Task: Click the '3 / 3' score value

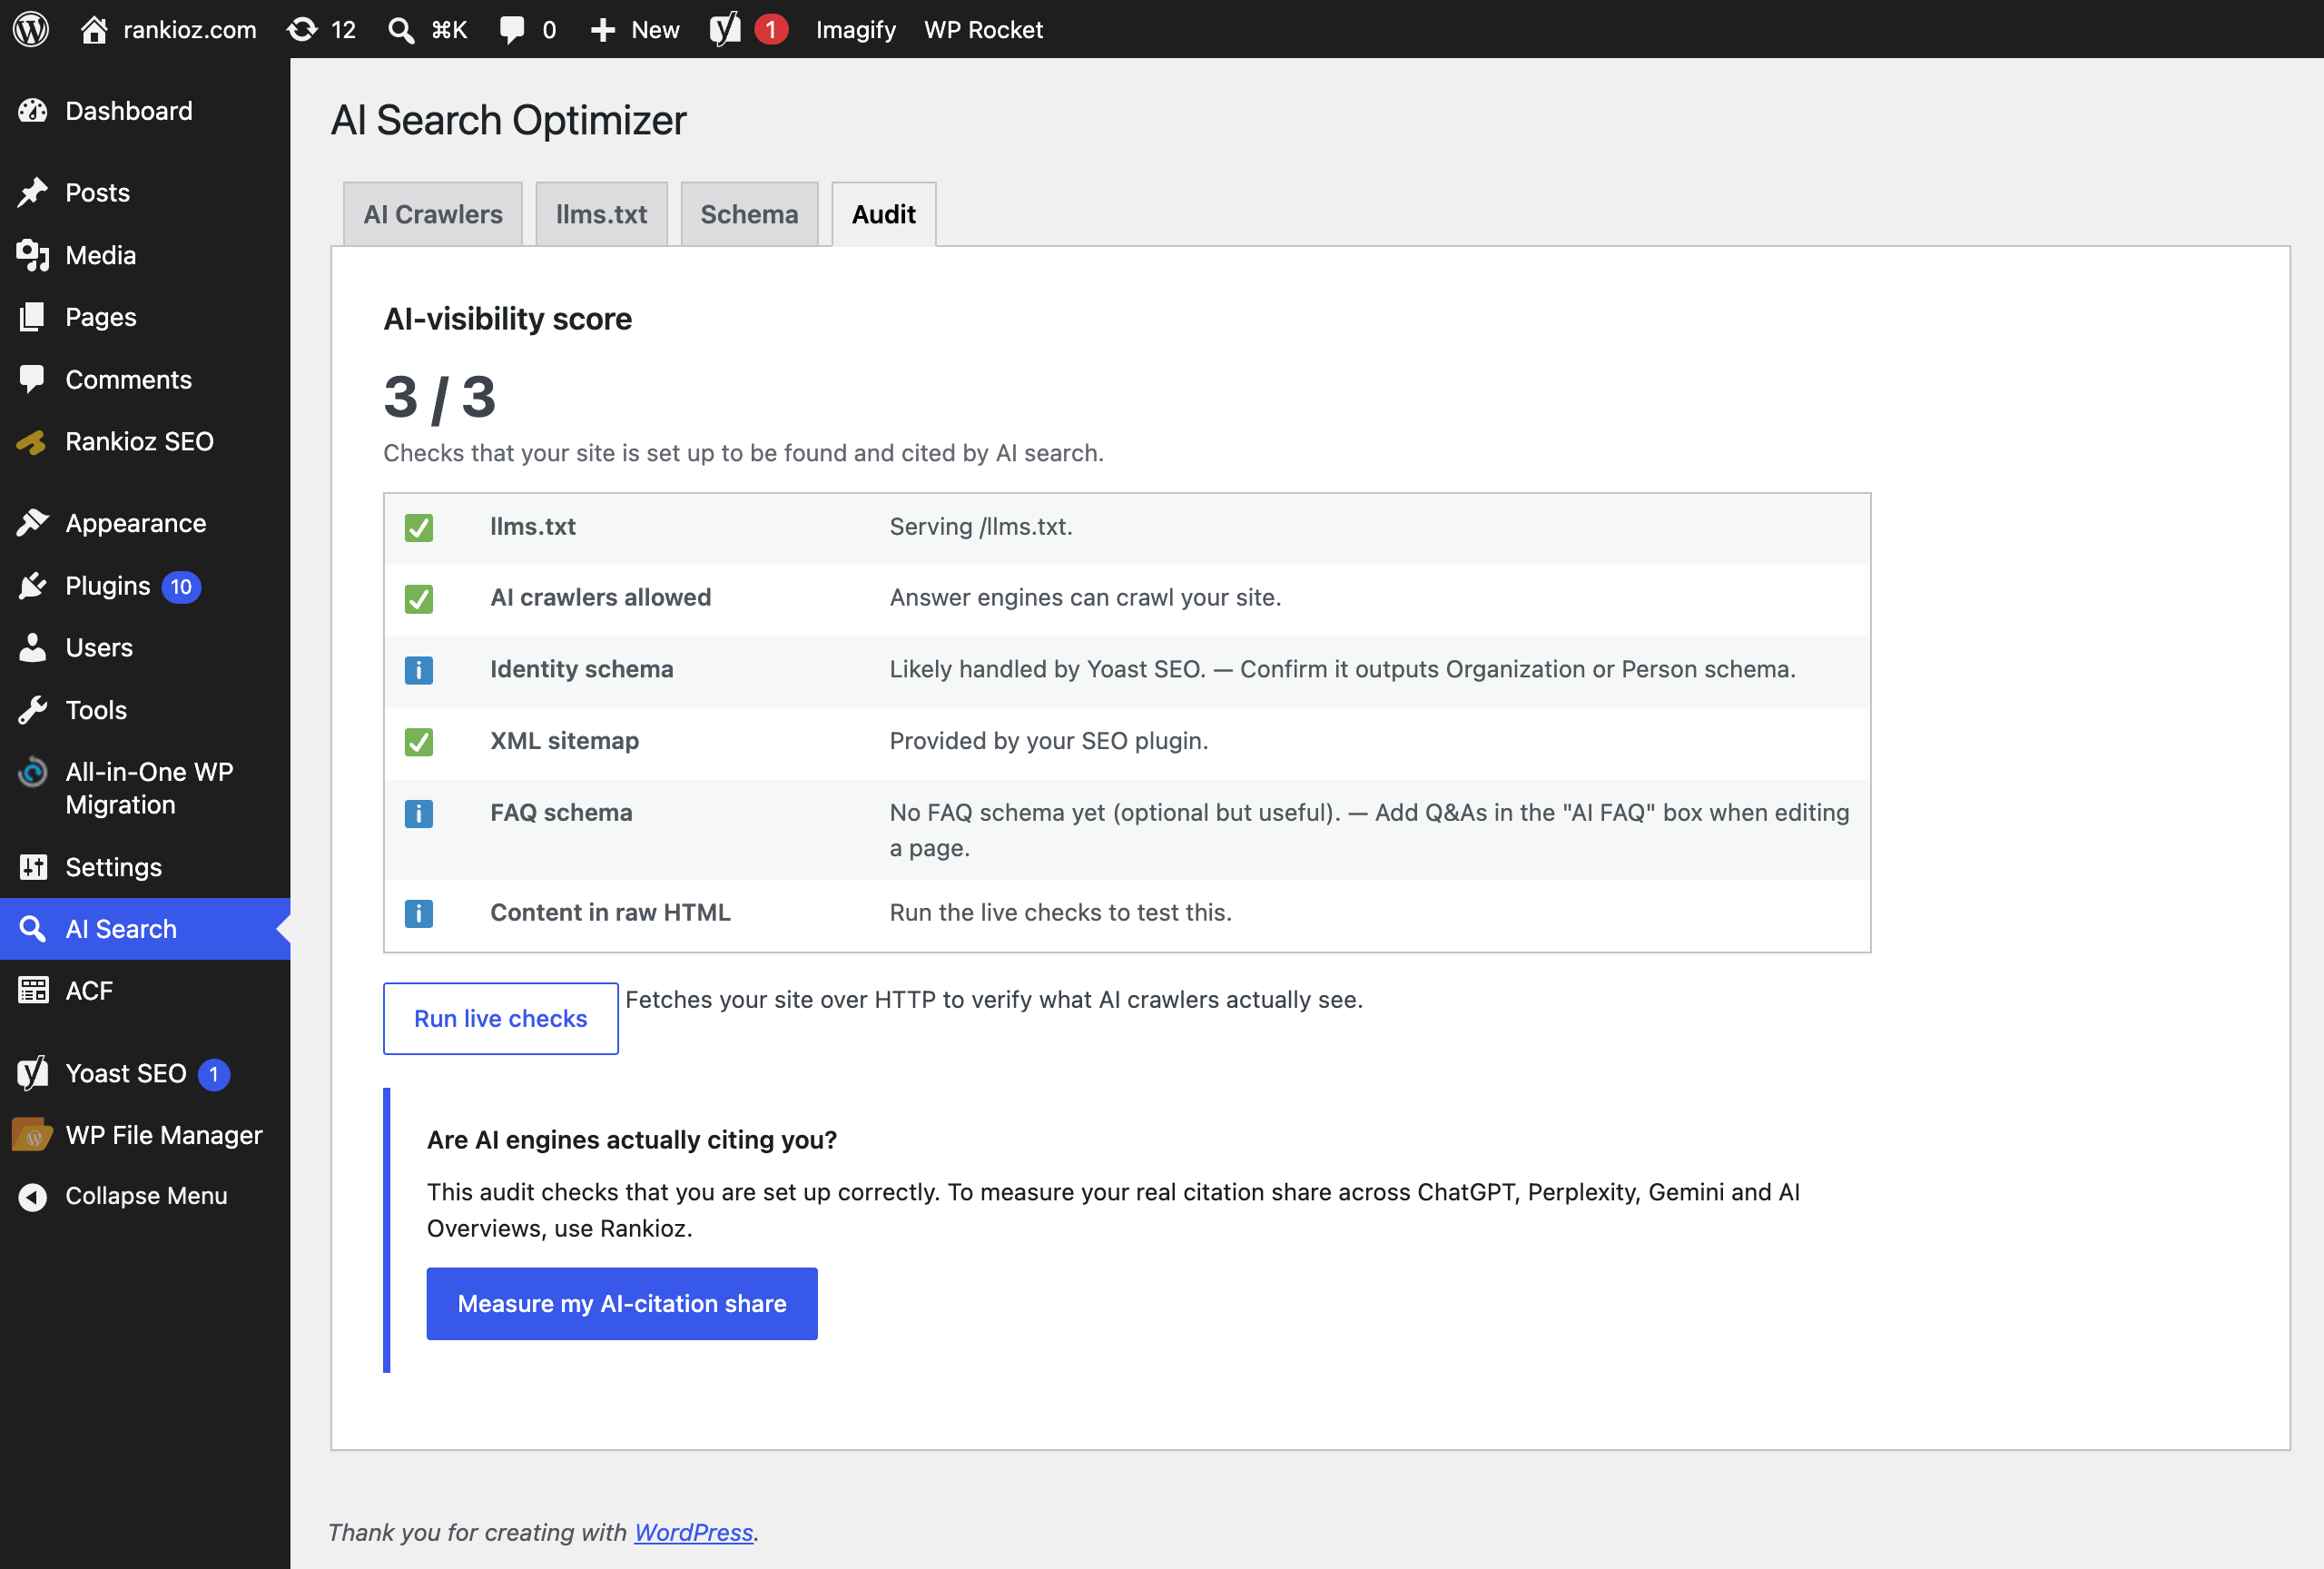Action: 440,397
